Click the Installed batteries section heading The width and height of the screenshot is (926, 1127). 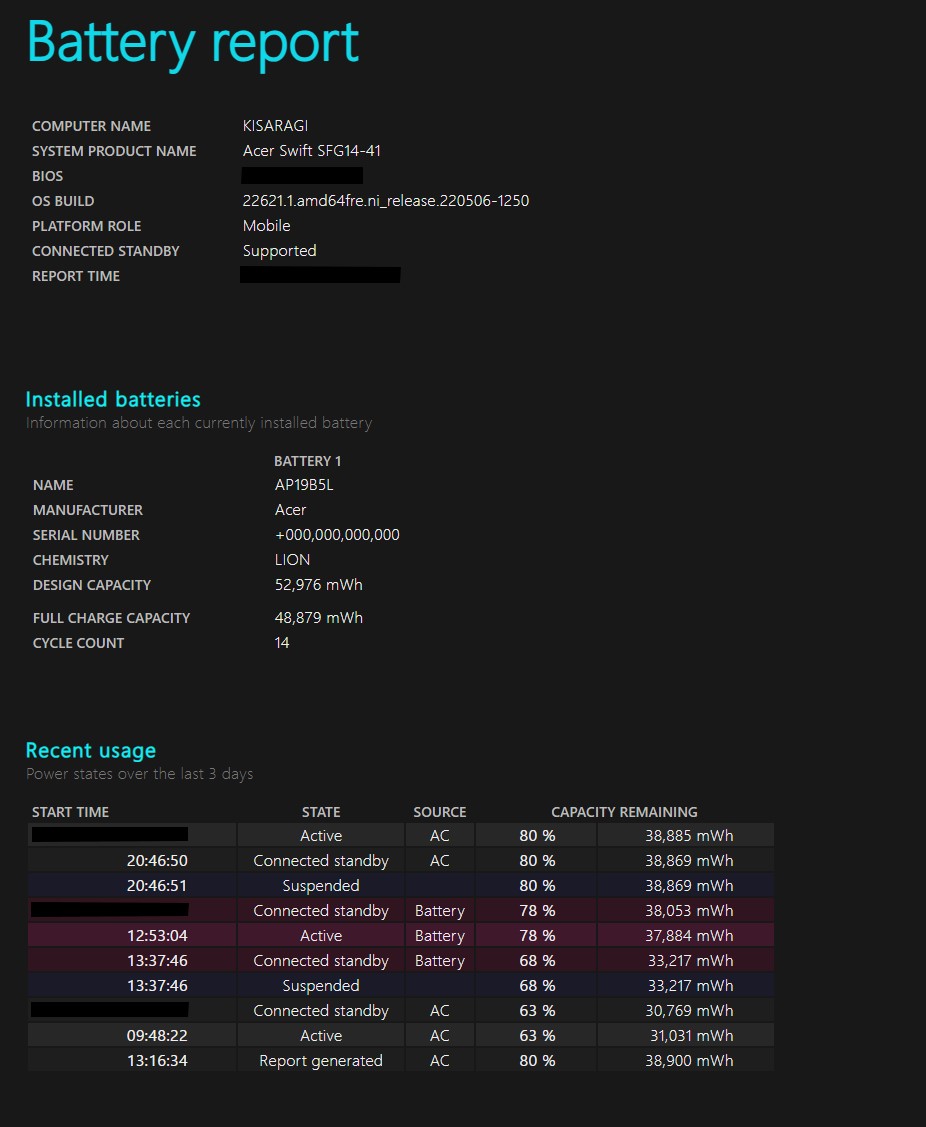coord(113,400)
